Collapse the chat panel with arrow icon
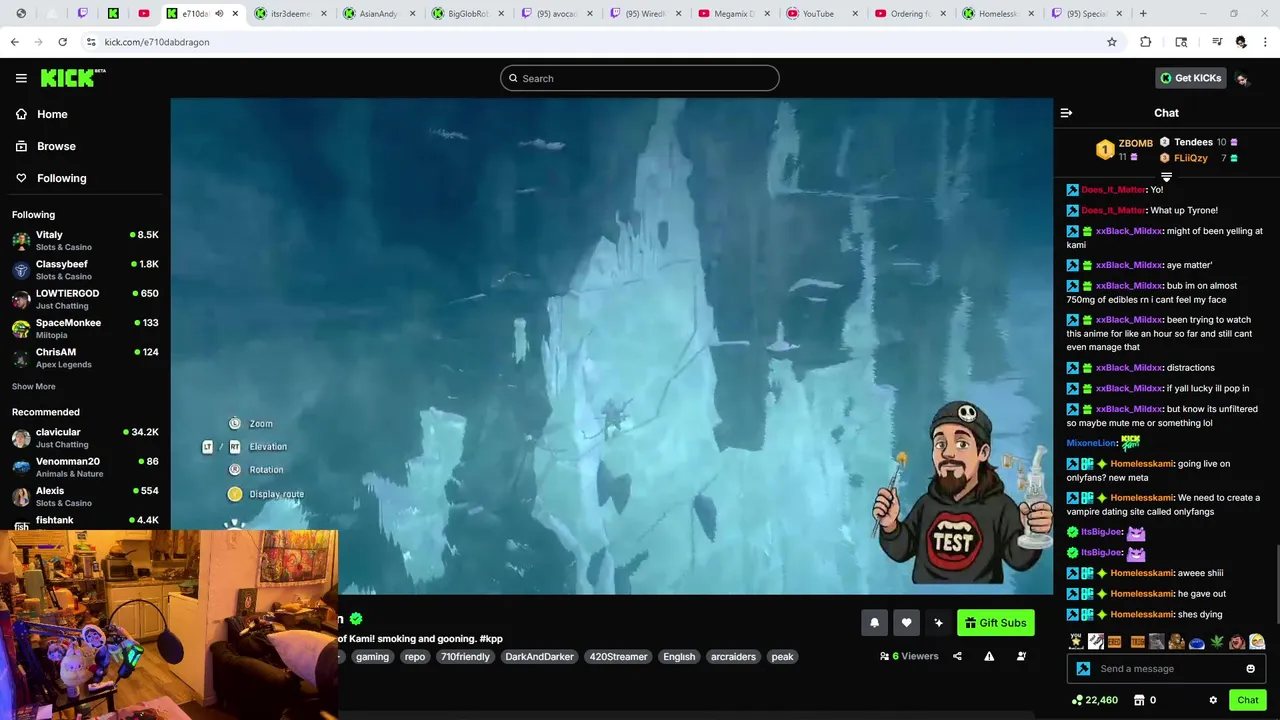This screenshot has width=1280, height=720. [x=1066, y=113]
